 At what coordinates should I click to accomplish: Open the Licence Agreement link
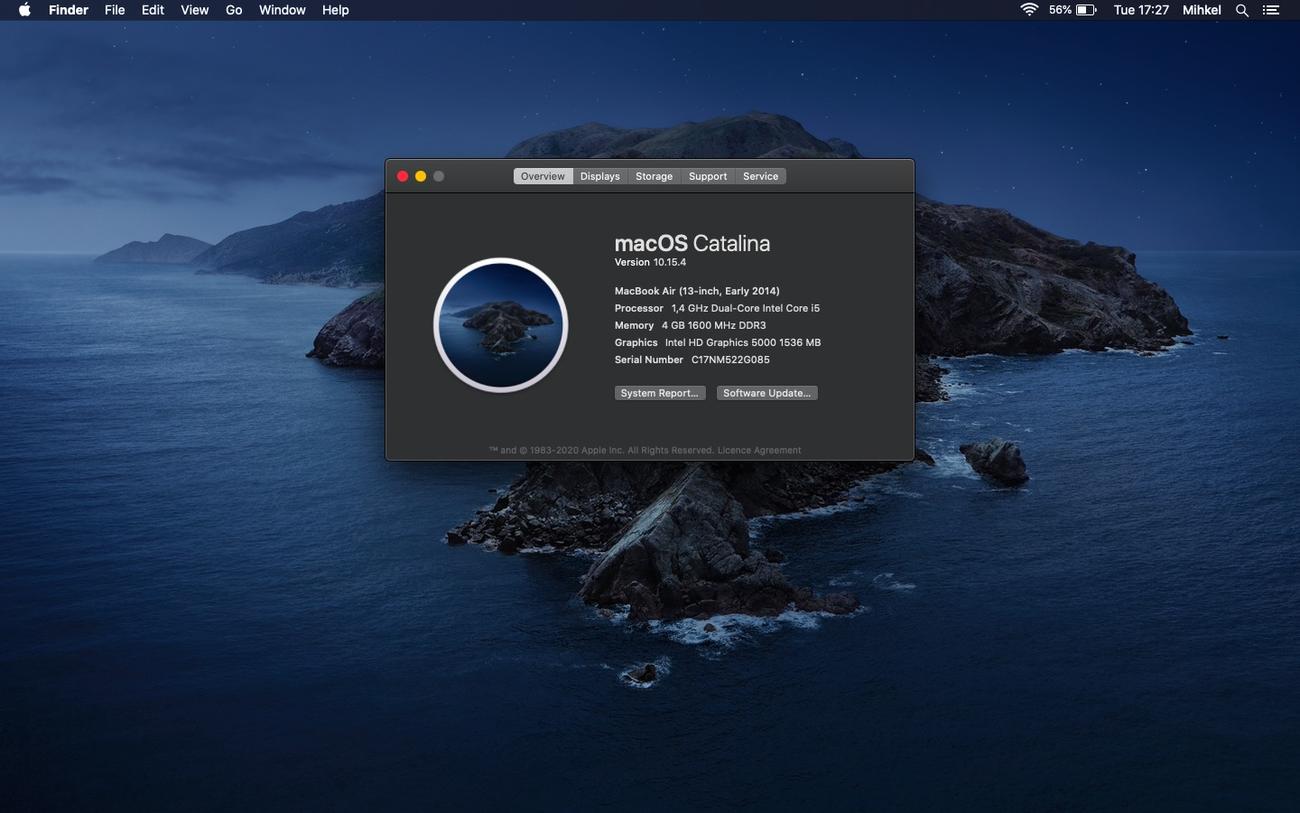tap(759, 450)
